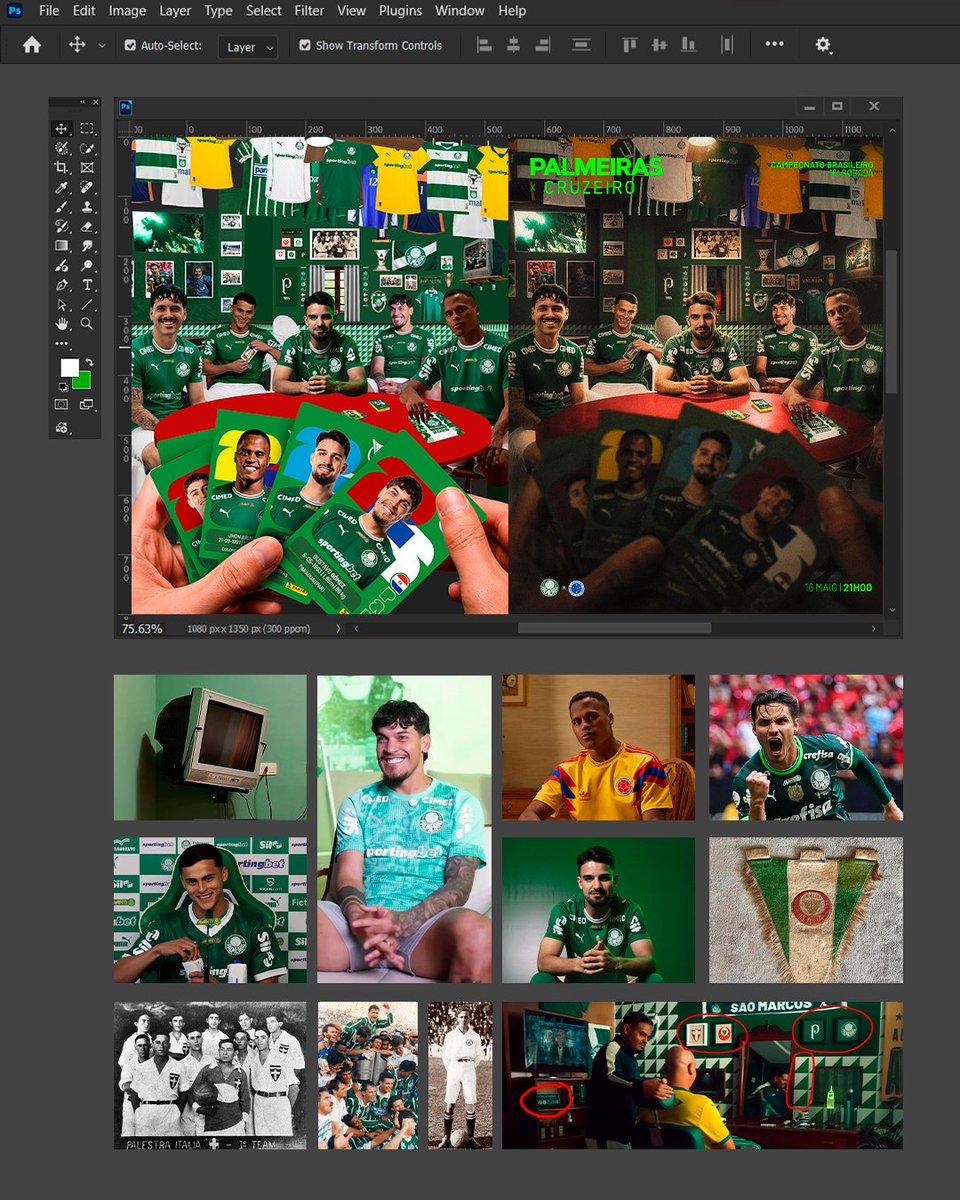This screenshot has height=1200, width=960.
Task: Select the Move tool in the toolbox
Action: [62, 128]
